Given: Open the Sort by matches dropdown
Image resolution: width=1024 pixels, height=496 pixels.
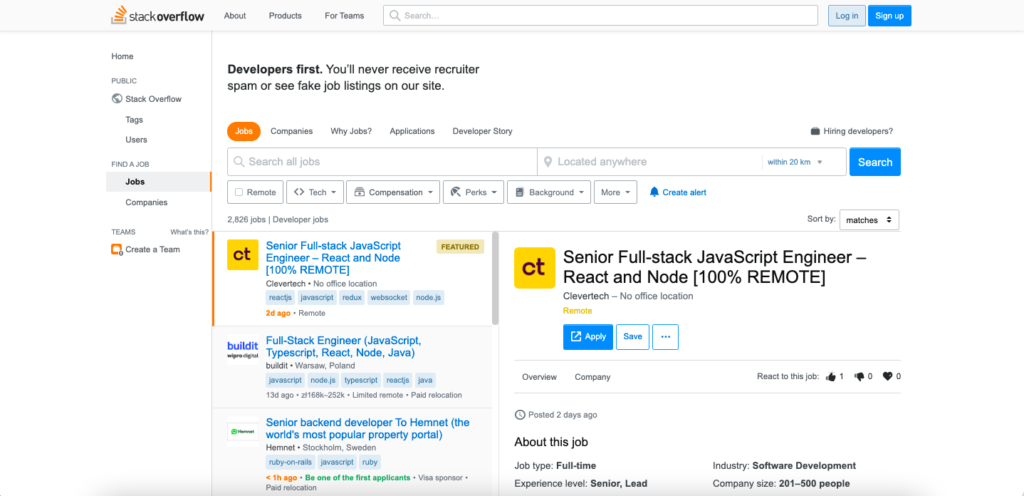Looking at the screenshot, I should pyautogui.click(x=867, y=219).
